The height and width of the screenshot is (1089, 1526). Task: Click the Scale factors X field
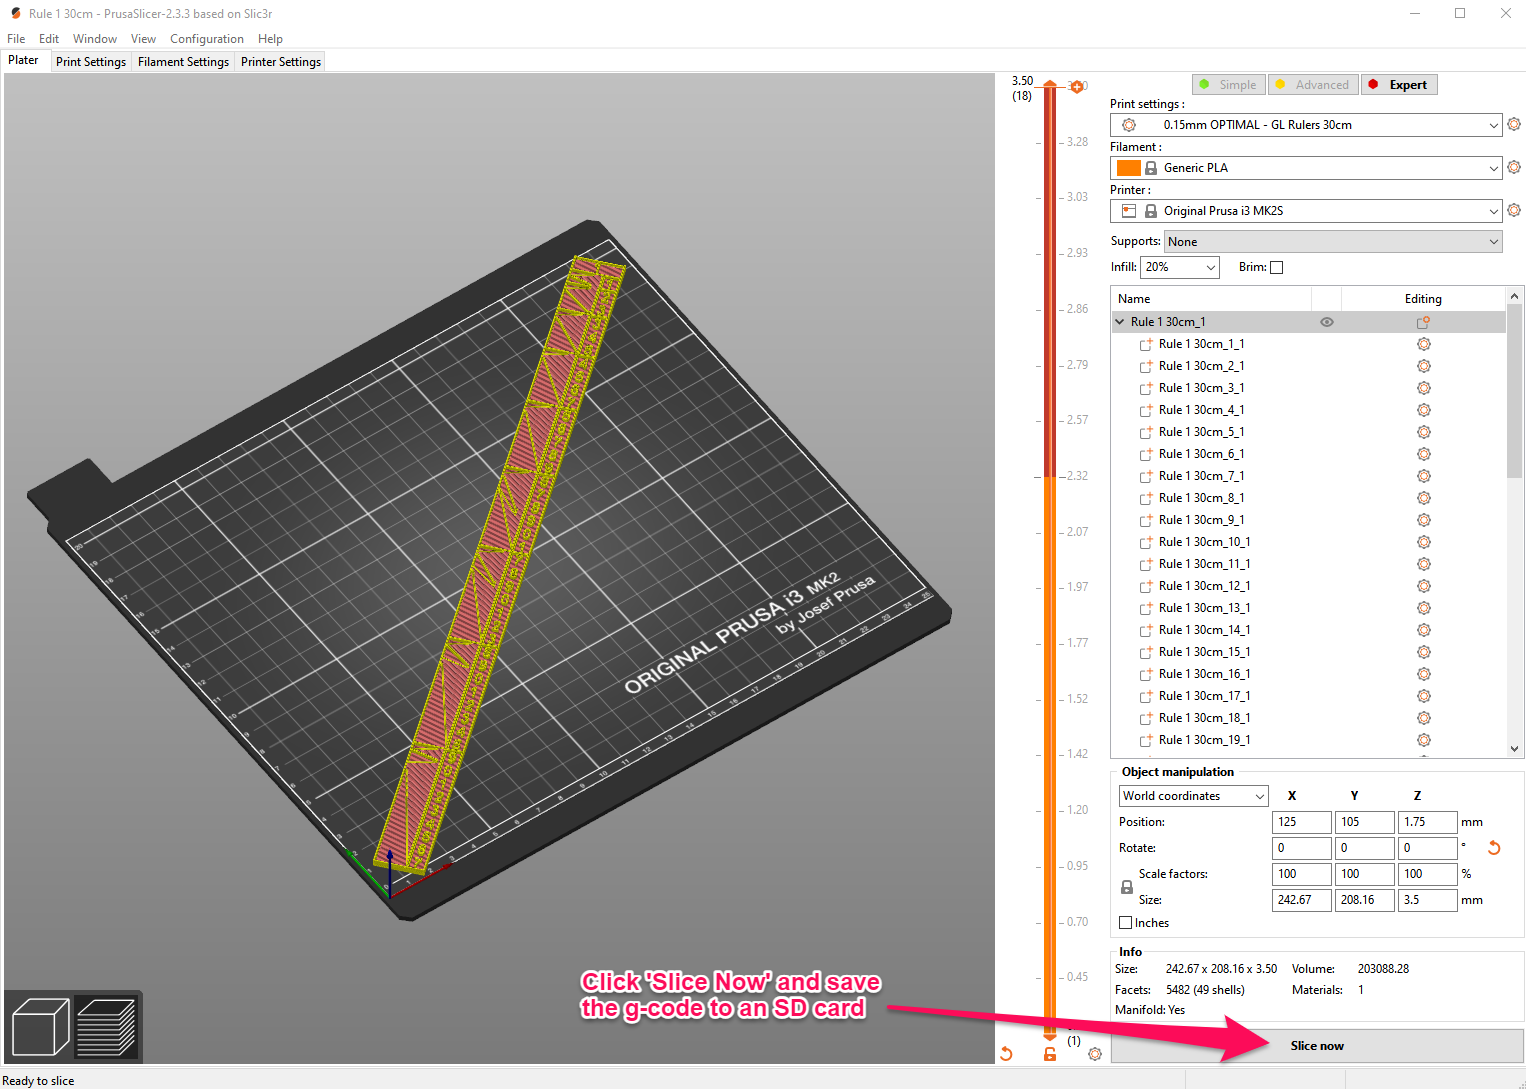point(1302,874)
